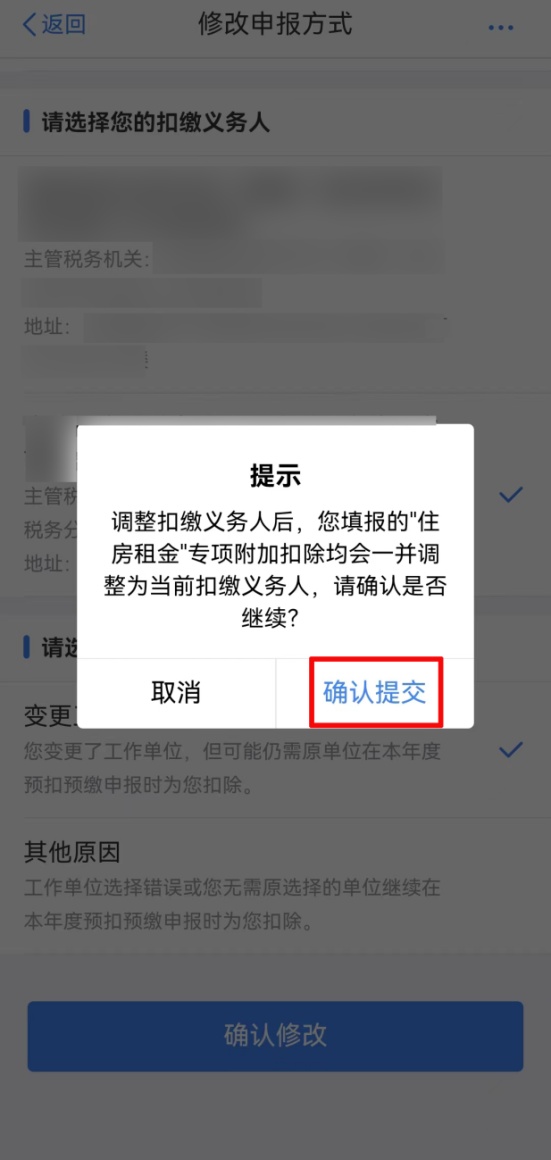Open the three-dot more options menu
The height and width of the screenshot is (1160, 551).
coord(501,27)
